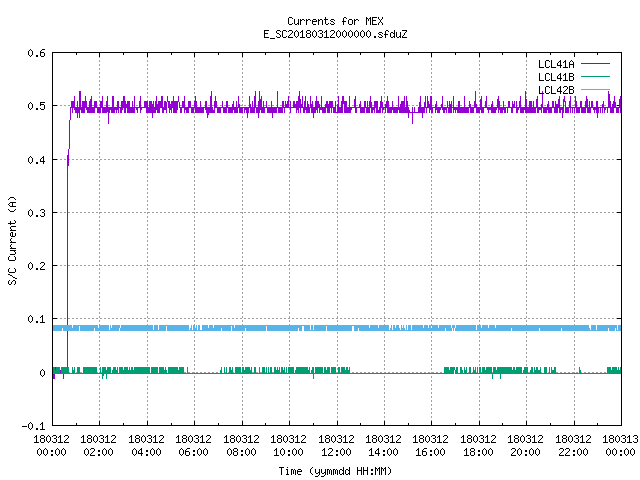Click the y-axis label 'S/C Current (A)'
The image size is (640, 480).
(12, 241)
